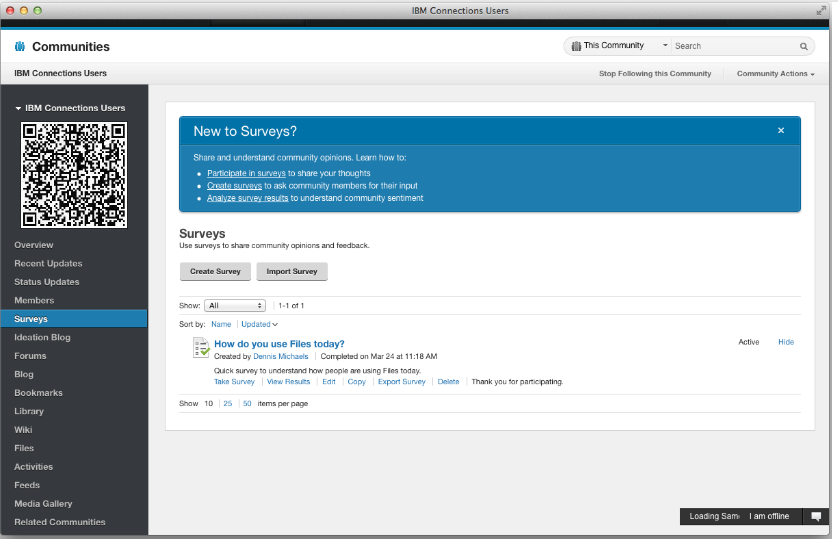Open Library in sidebar
The width and height of the screenshot is (838, 543).
coord(29,411)
